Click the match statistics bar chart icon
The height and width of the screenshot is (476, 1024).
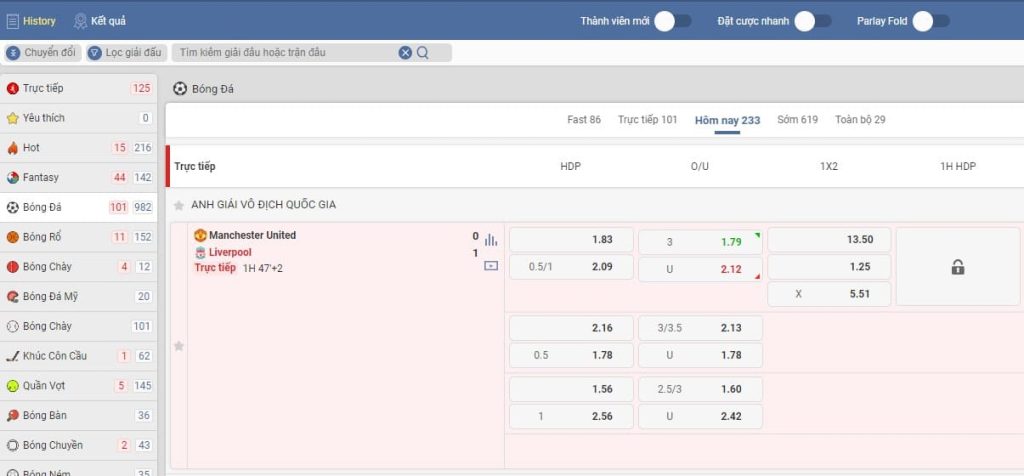click(x=490, y=240)
